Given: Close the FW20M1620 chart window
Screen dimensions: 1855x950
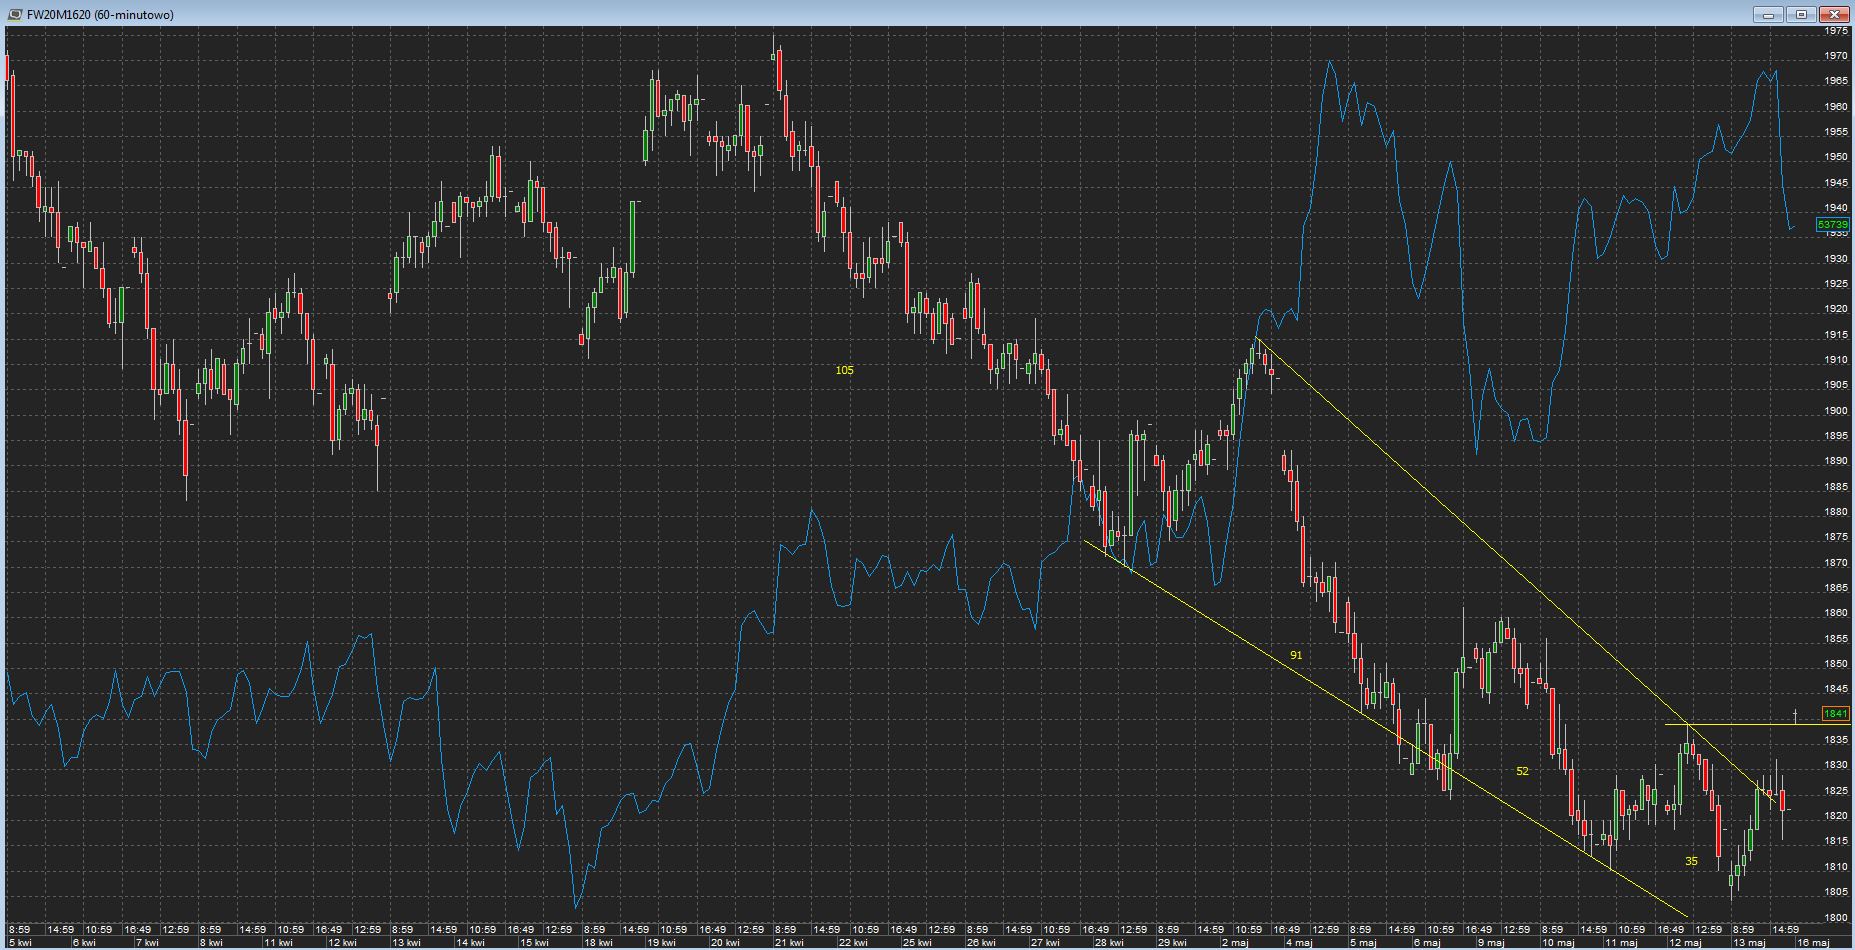Looking at the screenshot, I should (x=1834, y=14).
